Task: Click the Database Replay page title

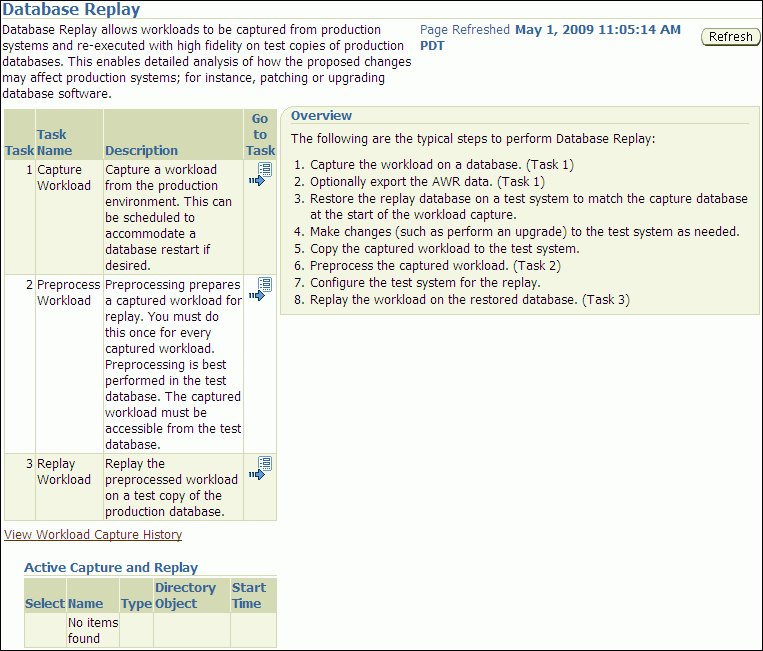Action: tap(71, 10)
